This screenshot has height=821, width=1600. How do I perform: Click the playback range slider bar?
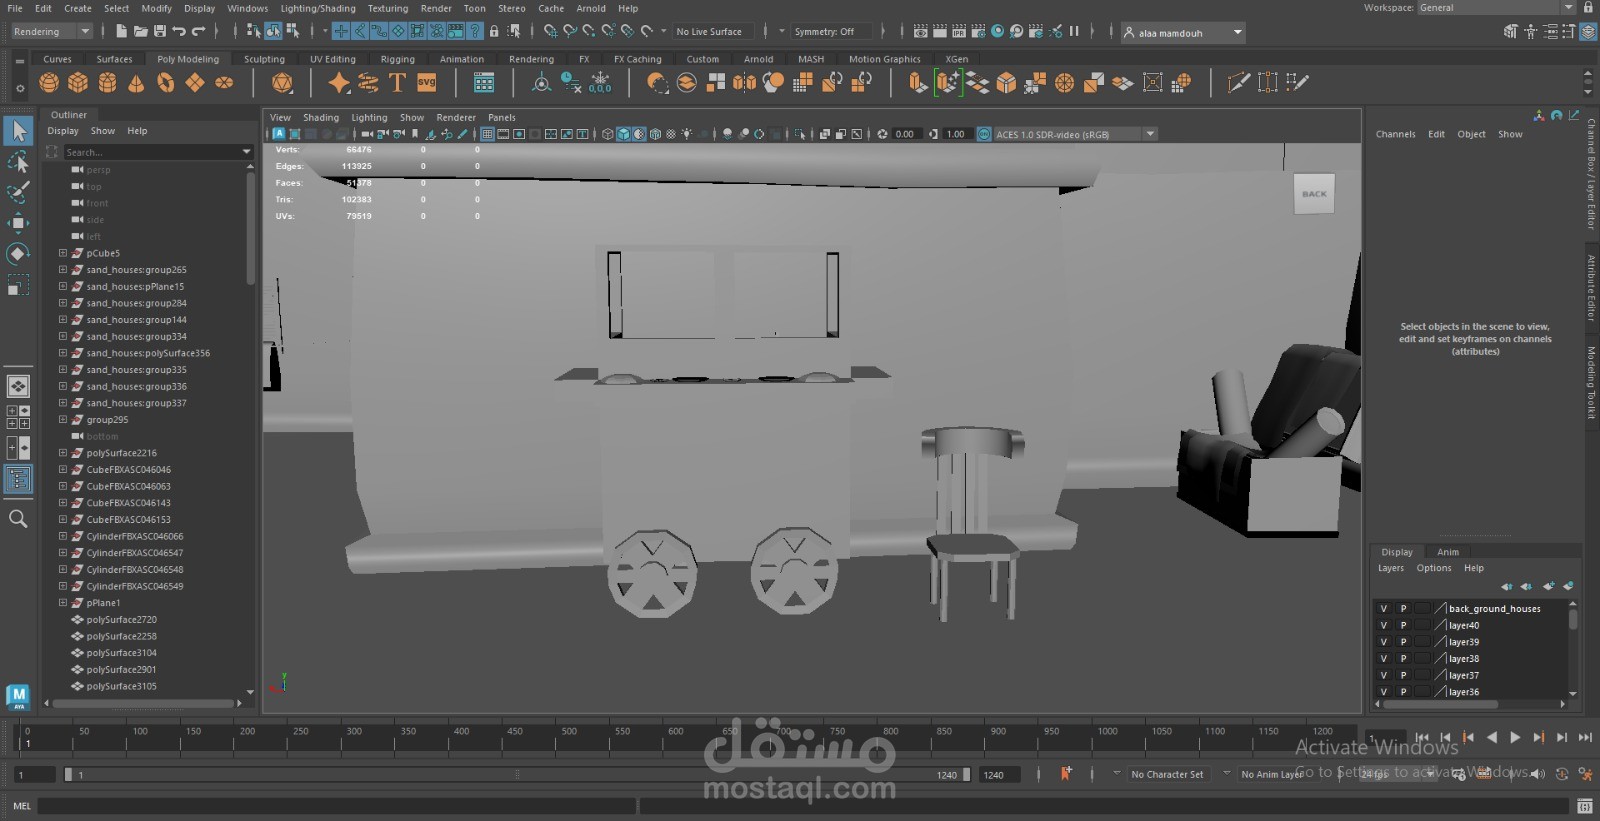point(517,774)
